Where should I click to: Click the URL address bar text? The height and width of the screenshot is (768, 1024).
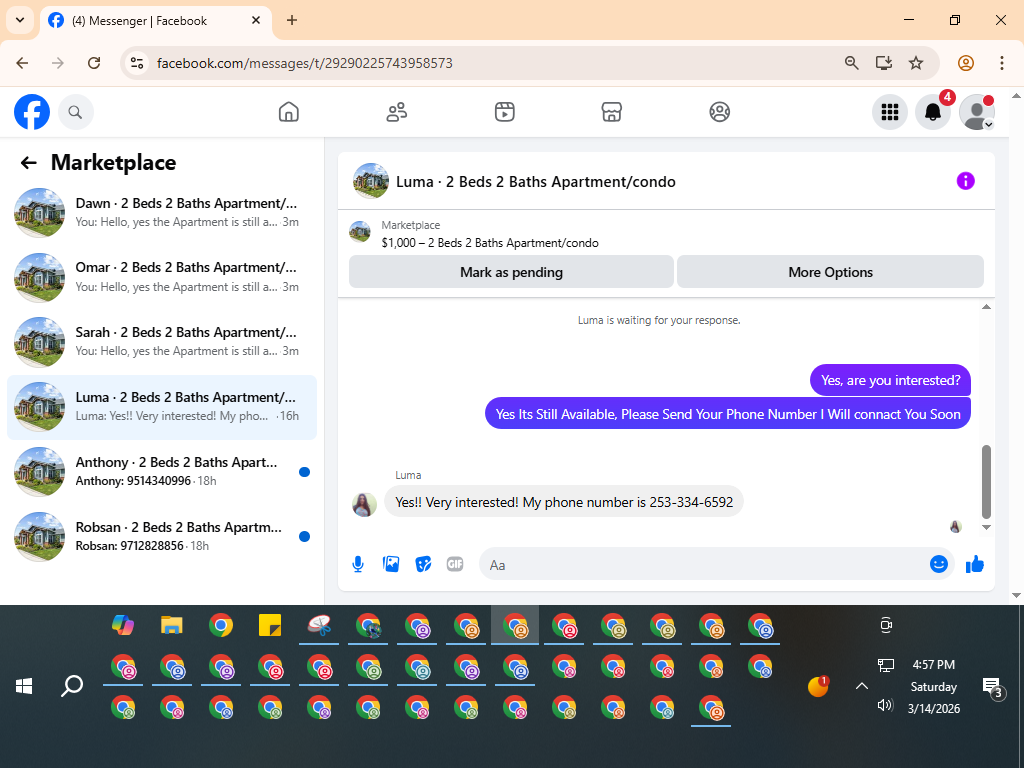coord(304,63)
